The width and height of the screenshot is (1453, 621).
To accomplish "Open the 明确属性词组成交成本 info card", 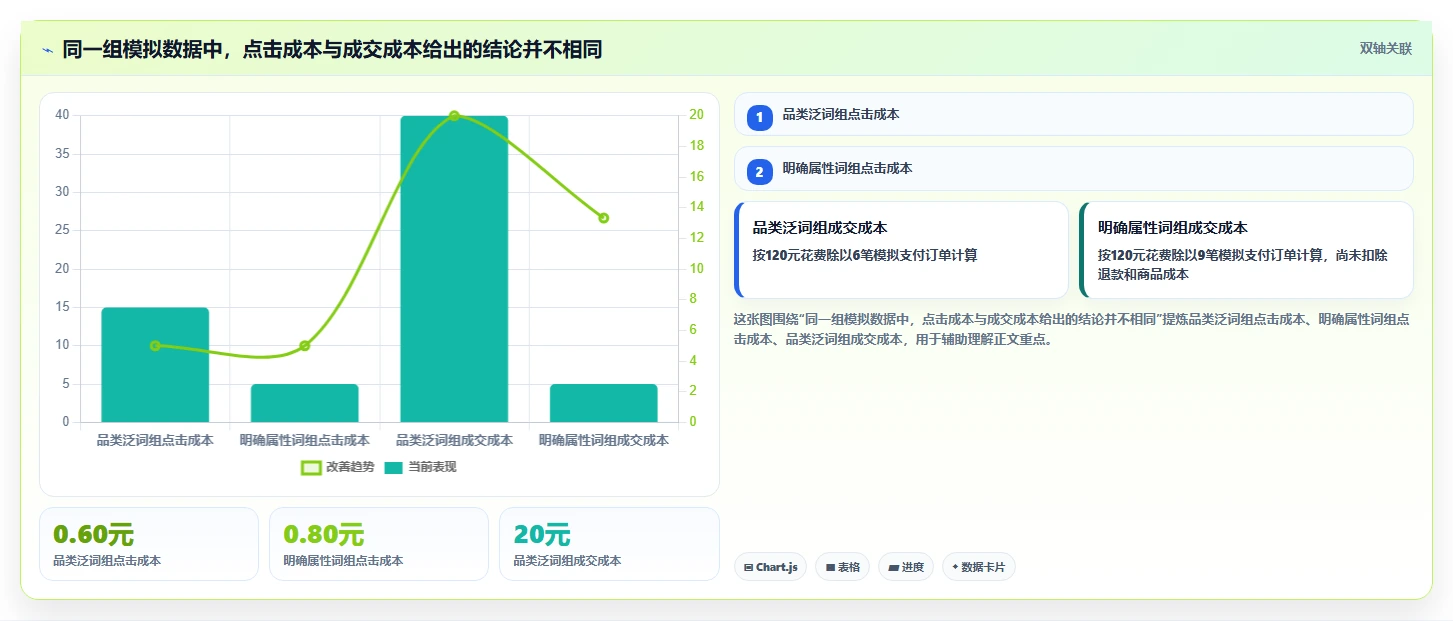I will pos(1246,250).
